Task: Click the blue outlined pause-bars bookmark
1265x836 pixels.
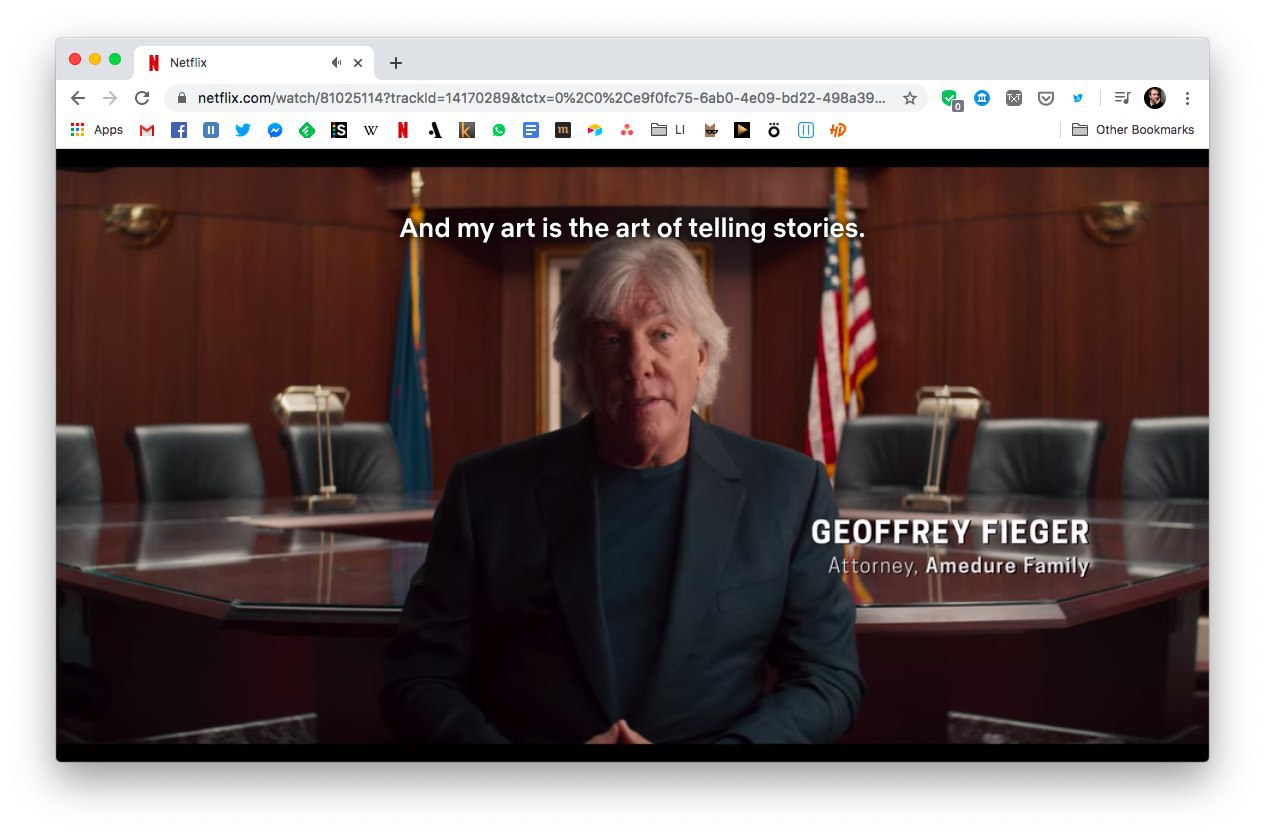Action: point(806,130)
